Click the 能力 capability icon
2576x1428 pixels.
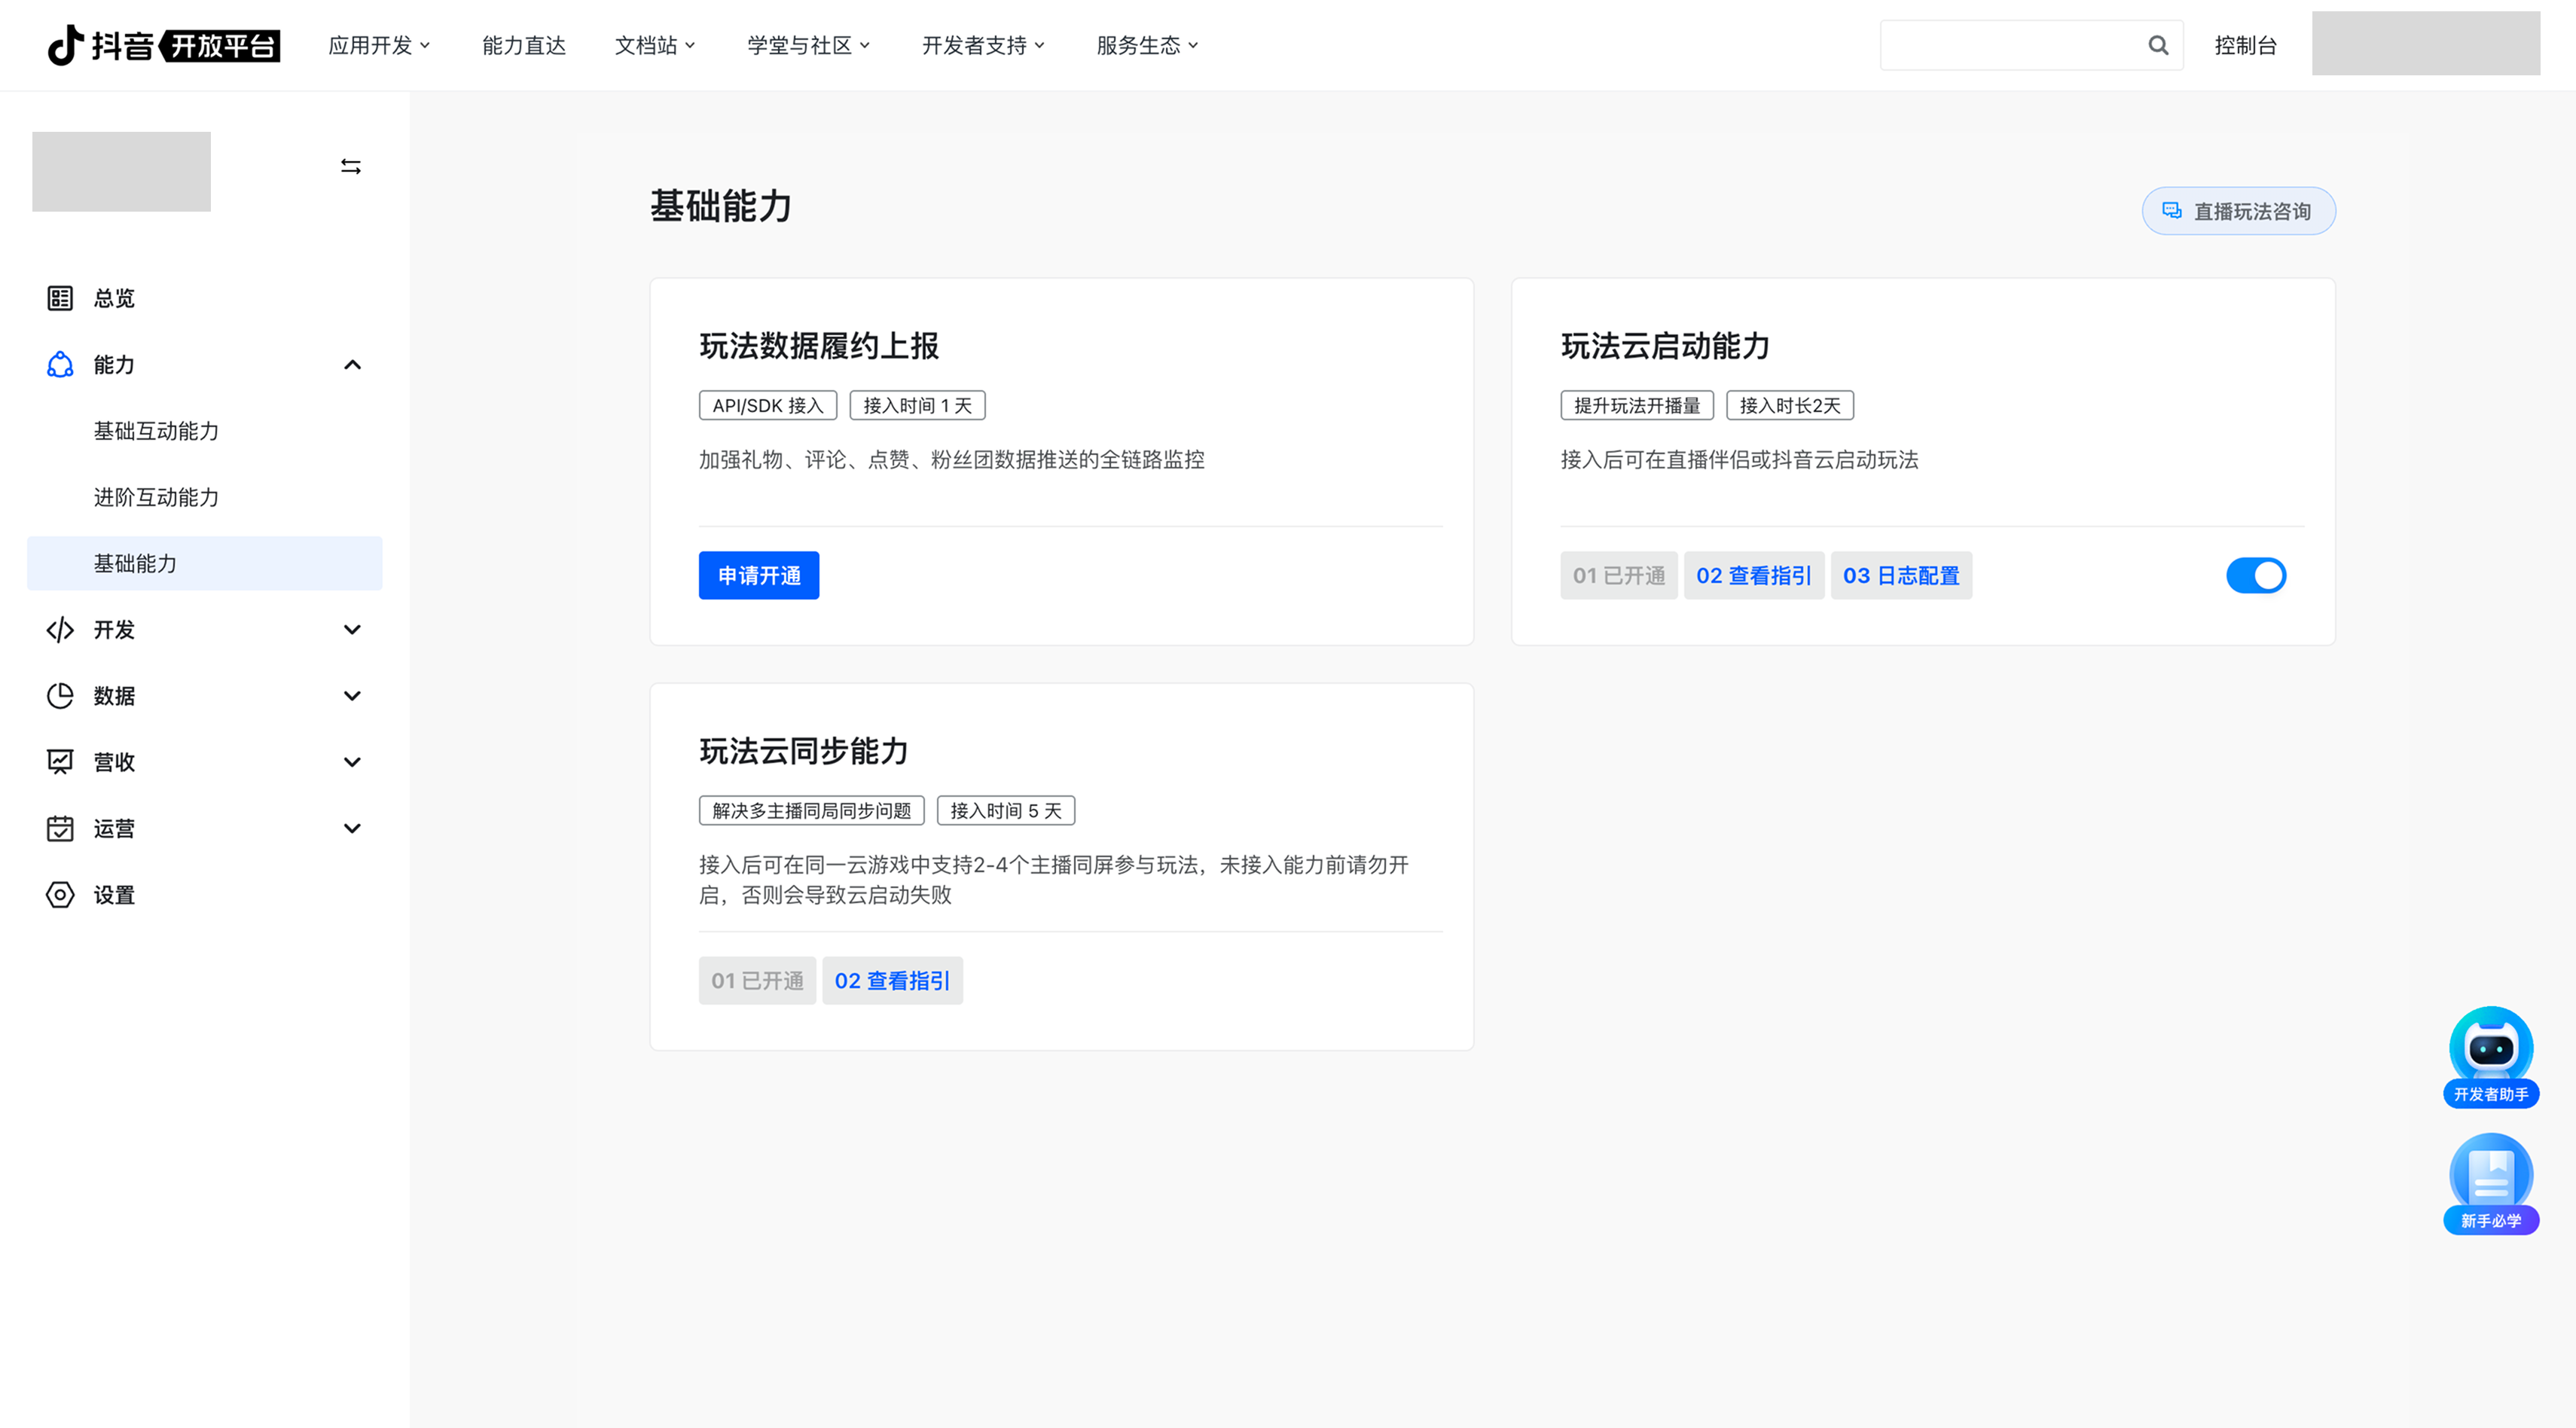[x=60, y=364]
